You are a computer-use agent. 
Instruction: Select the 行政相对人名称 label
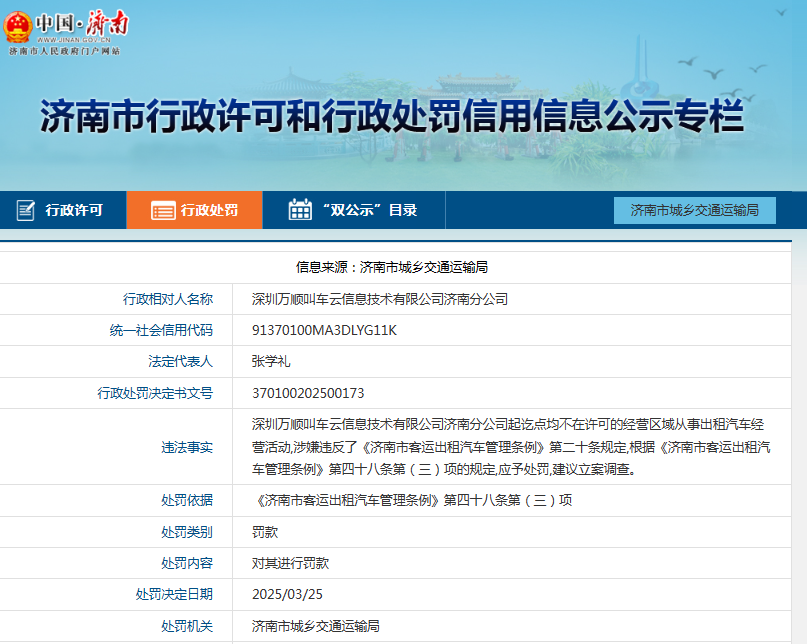[168, 299]
